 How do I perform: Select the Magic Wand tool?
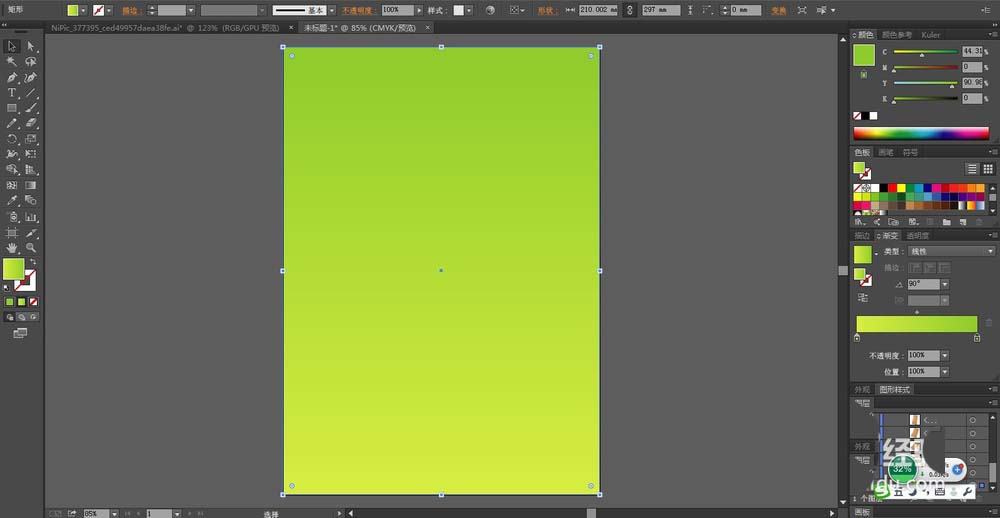point(11,61)
